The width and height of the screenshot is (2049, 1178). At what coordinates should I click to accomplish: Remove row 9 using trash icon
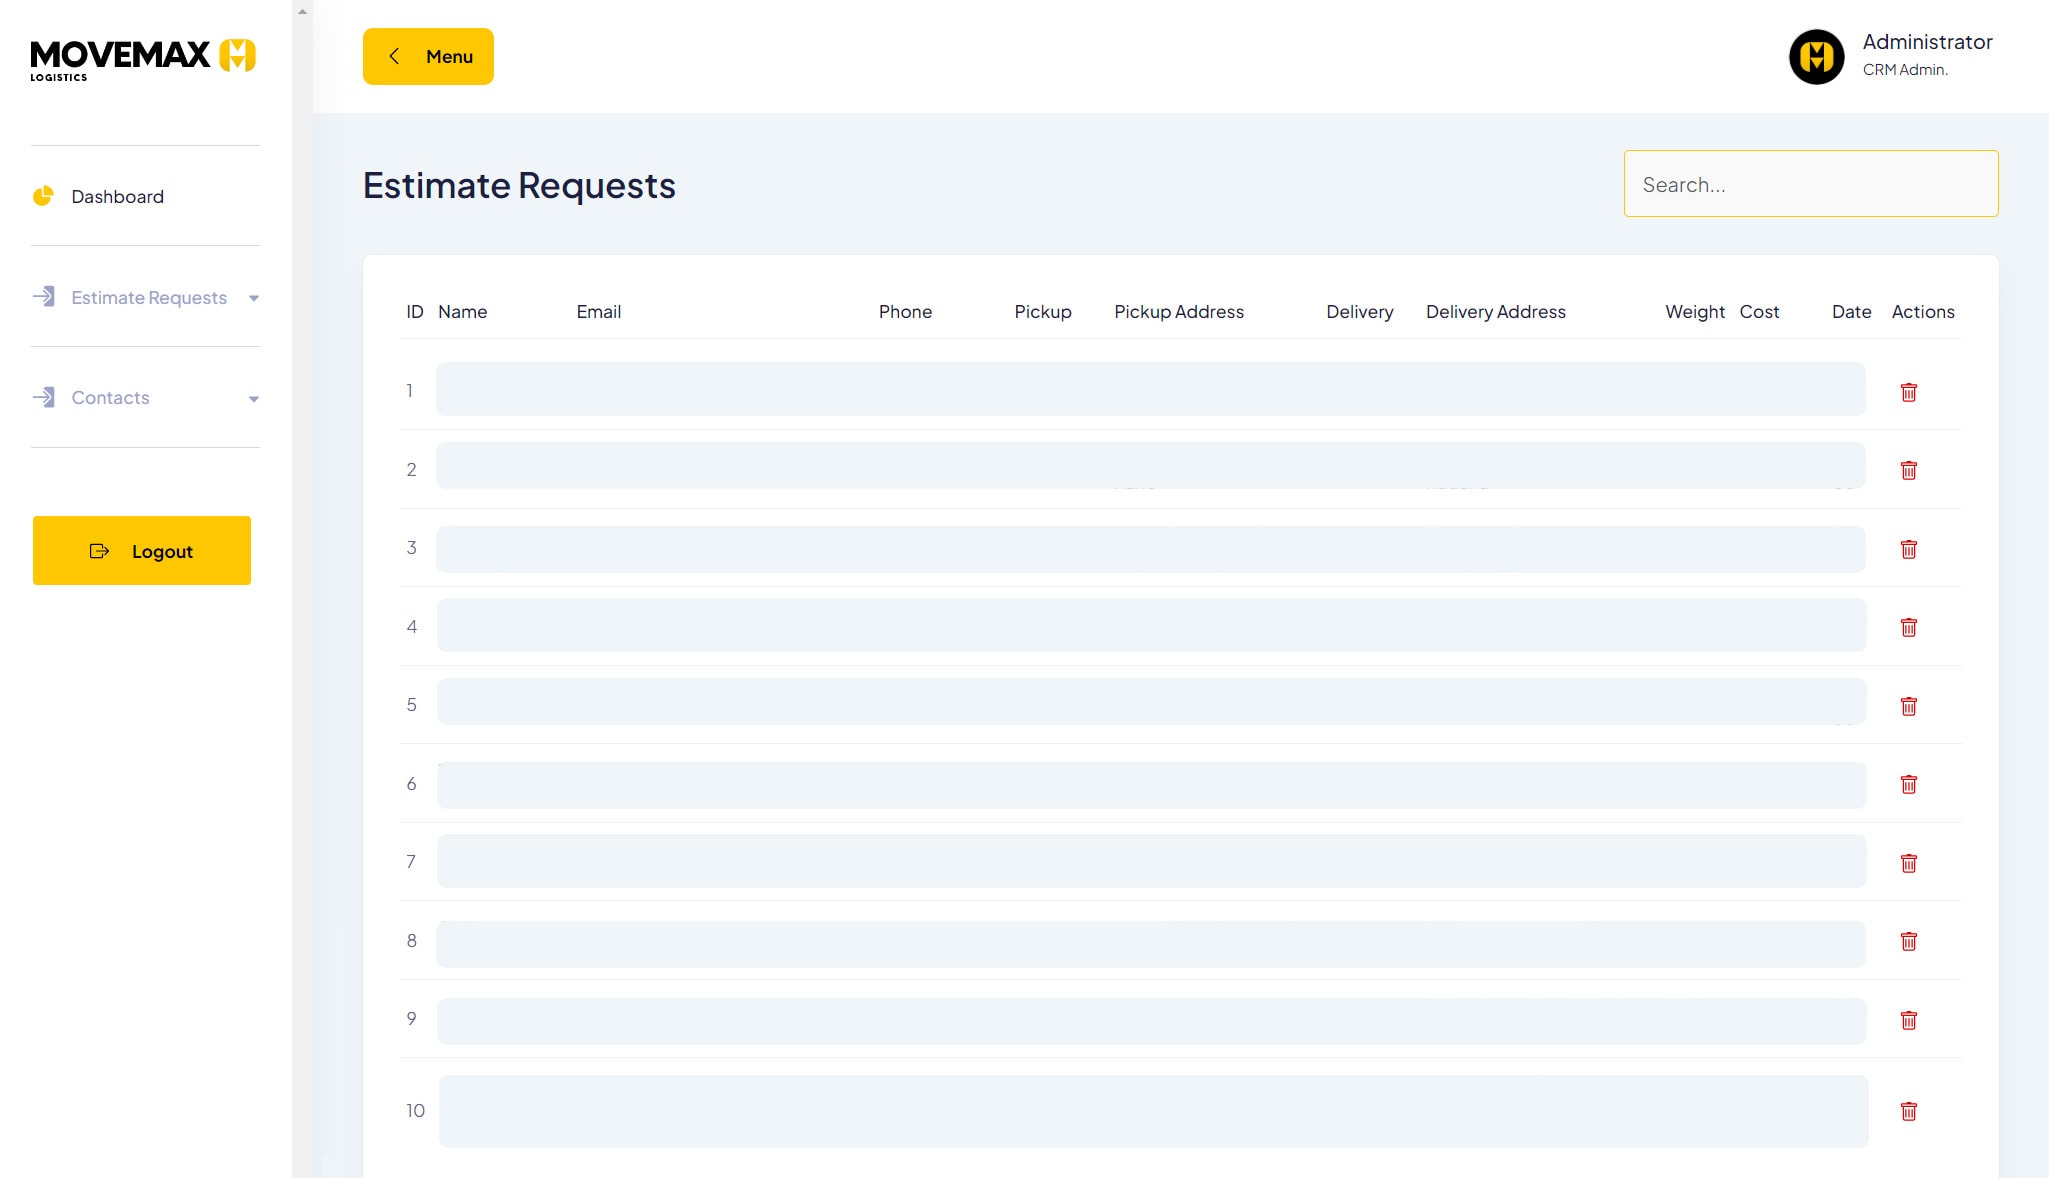1908,1020
